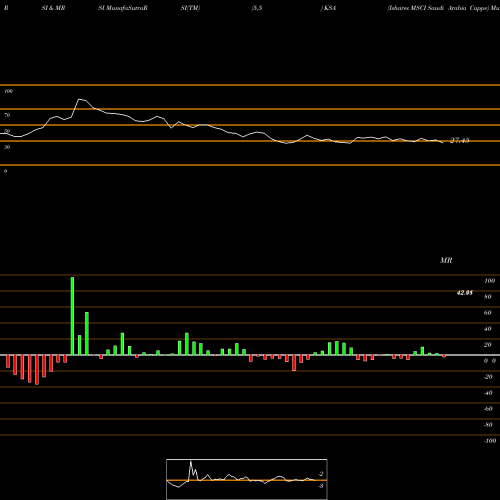The width and height of the screenshot is (500, 500).
Task: Click the MR axis label -20
Action: coord(488,377)
